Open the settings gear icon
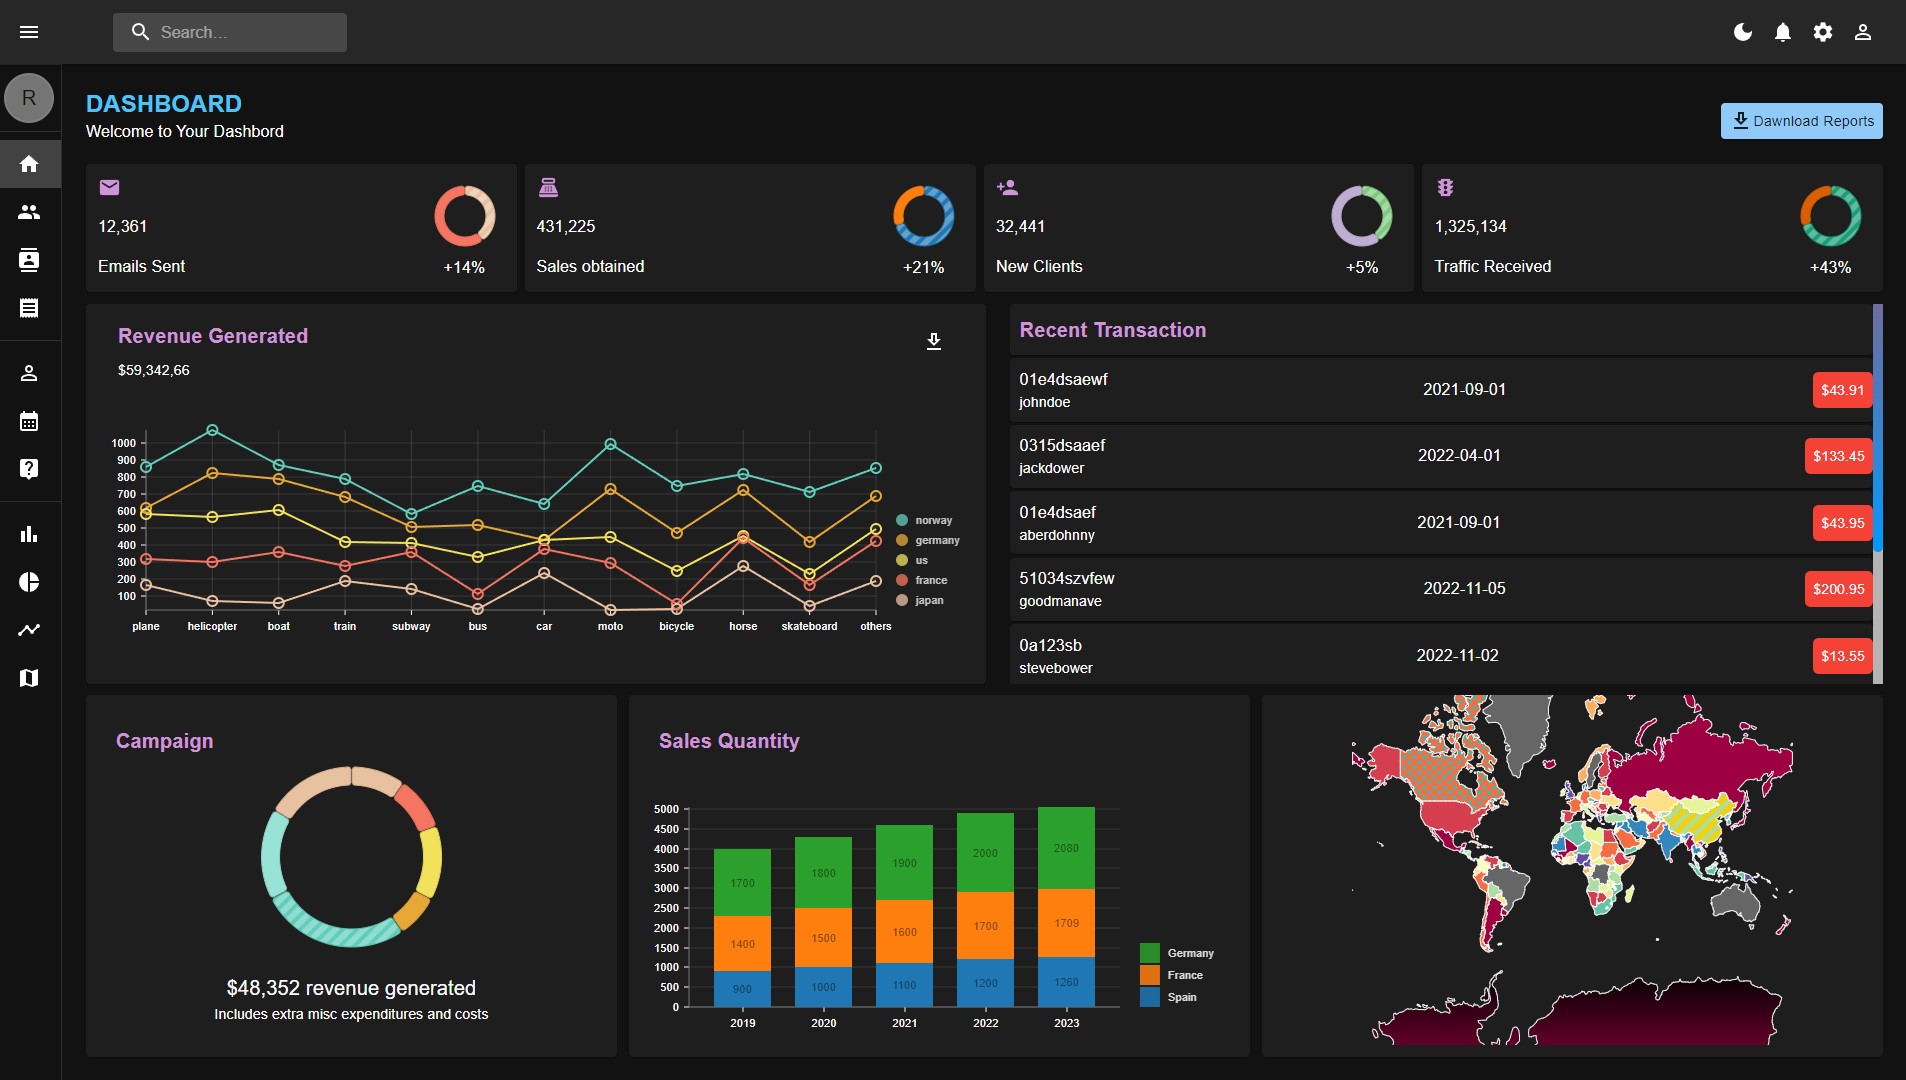Image resolution: width=1906 pixels, height=1080 pixels. 1823,32
